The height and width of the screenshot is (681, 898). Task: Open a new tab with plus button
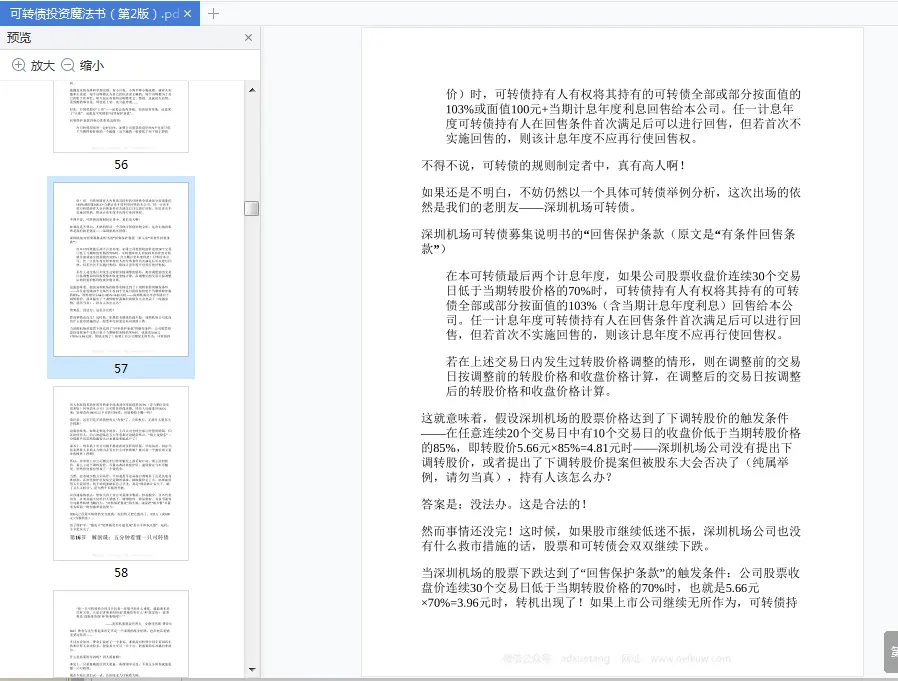(x=213, y=14)
